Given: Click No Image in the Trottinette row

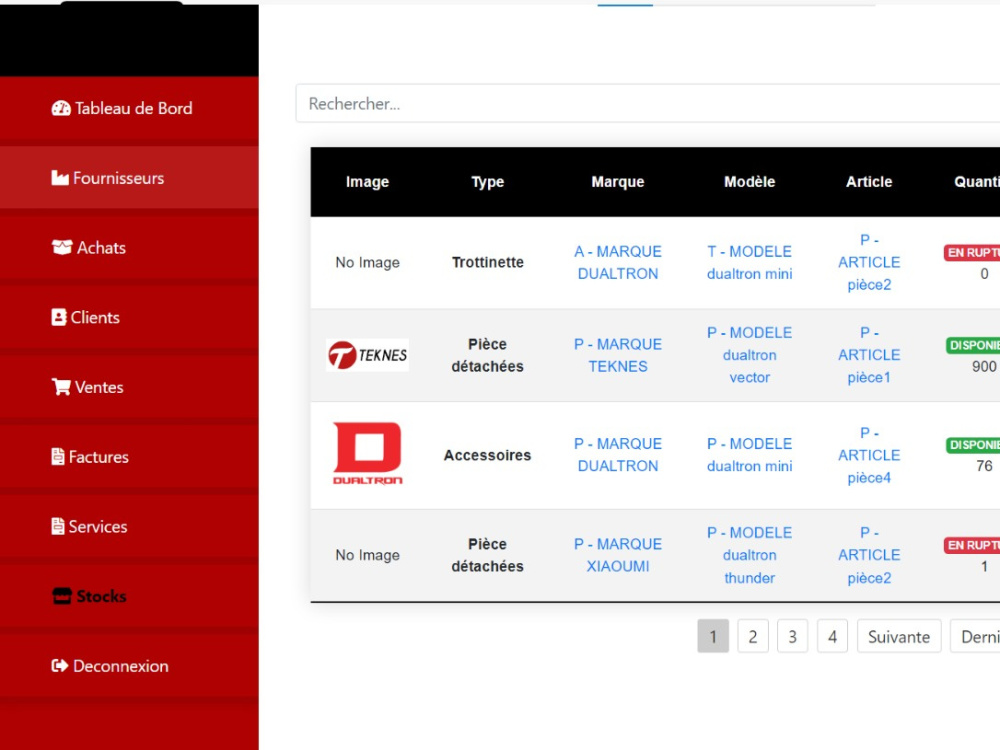Looking at the screenshot, I should click(x=367, y=263).
